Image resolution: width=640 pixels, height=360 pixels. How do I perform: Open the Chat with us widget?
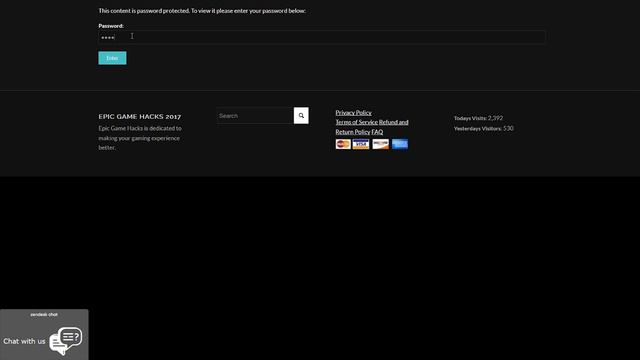(44, 335)
